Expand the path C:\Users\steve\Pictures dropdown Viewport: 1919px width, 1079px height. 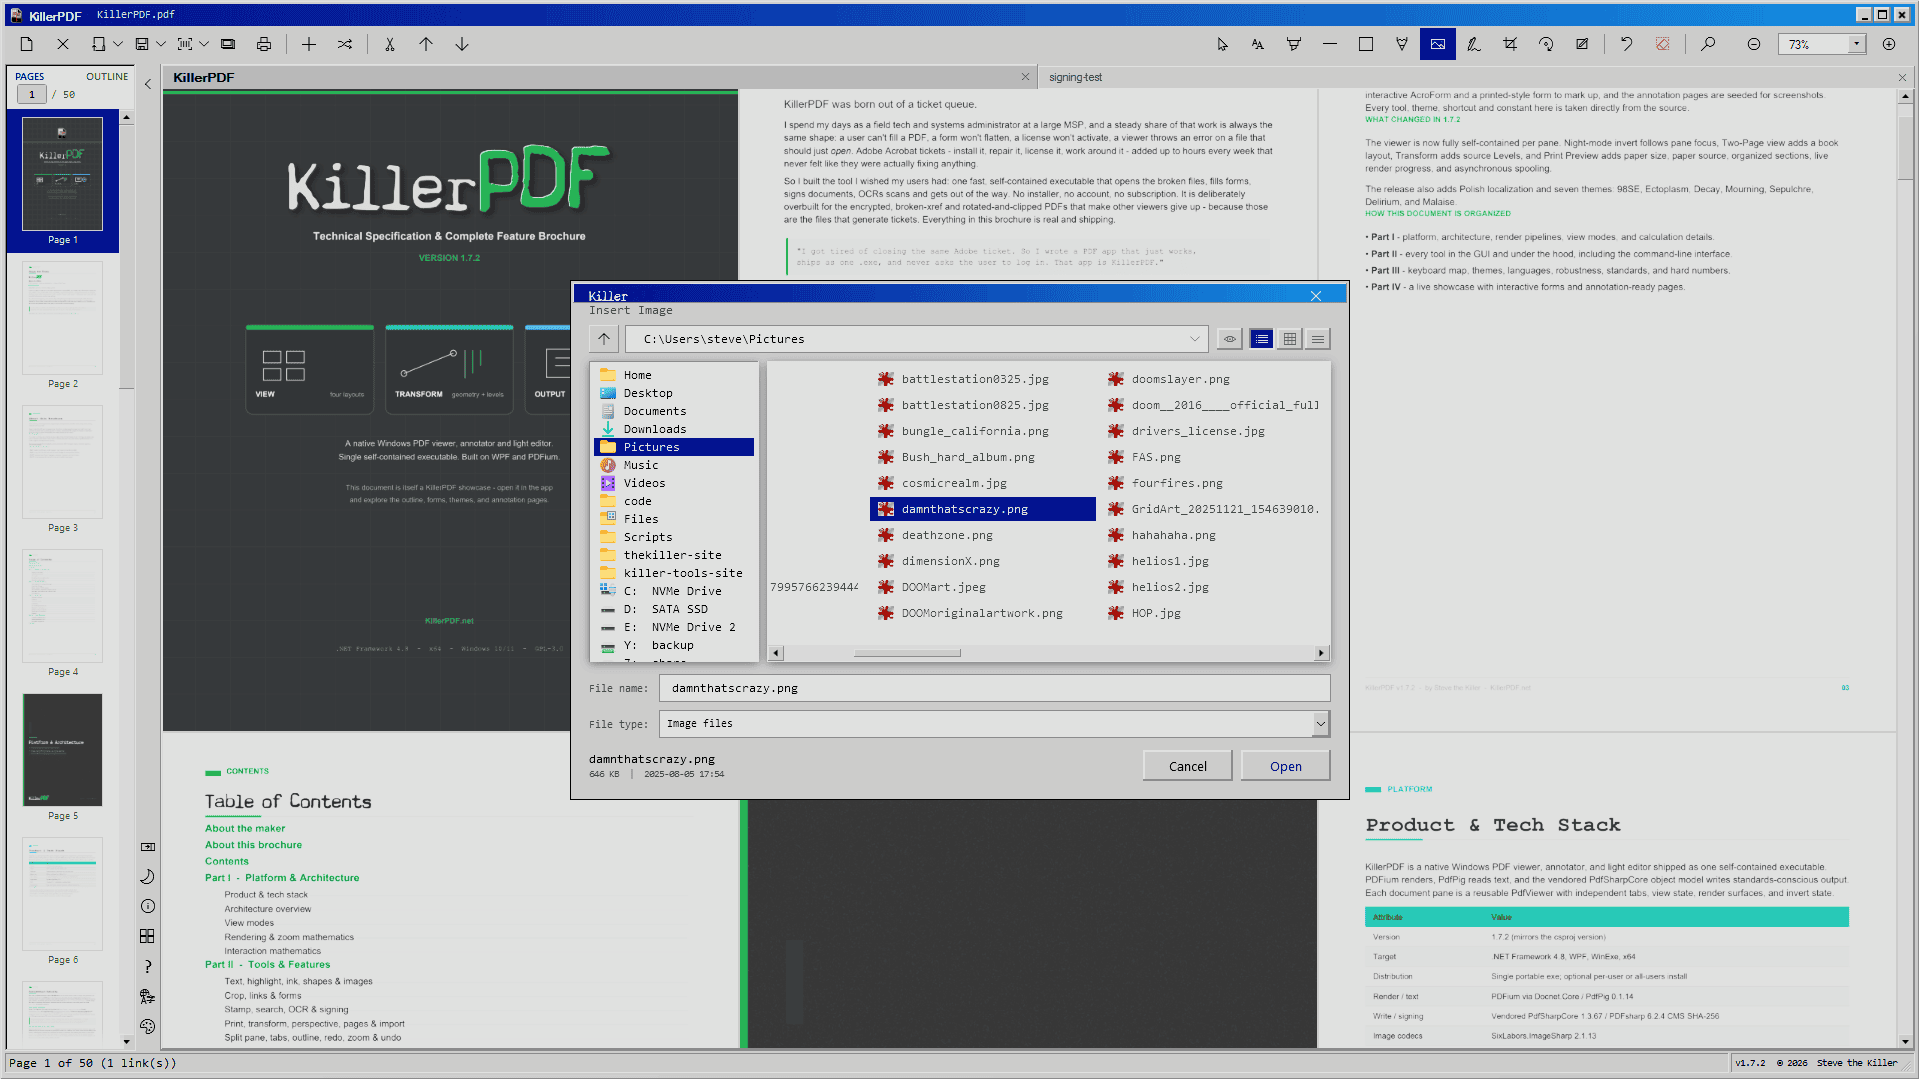tap(1194, 339)
